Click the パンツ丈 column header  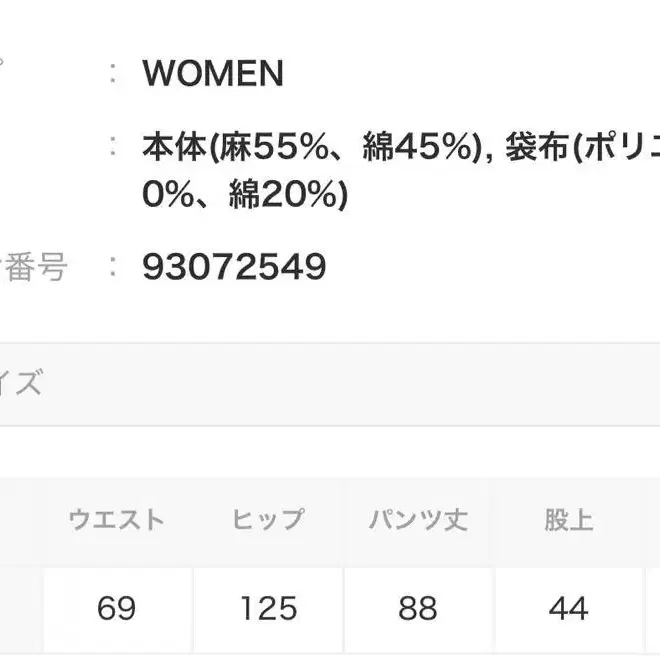click(418, 520)
